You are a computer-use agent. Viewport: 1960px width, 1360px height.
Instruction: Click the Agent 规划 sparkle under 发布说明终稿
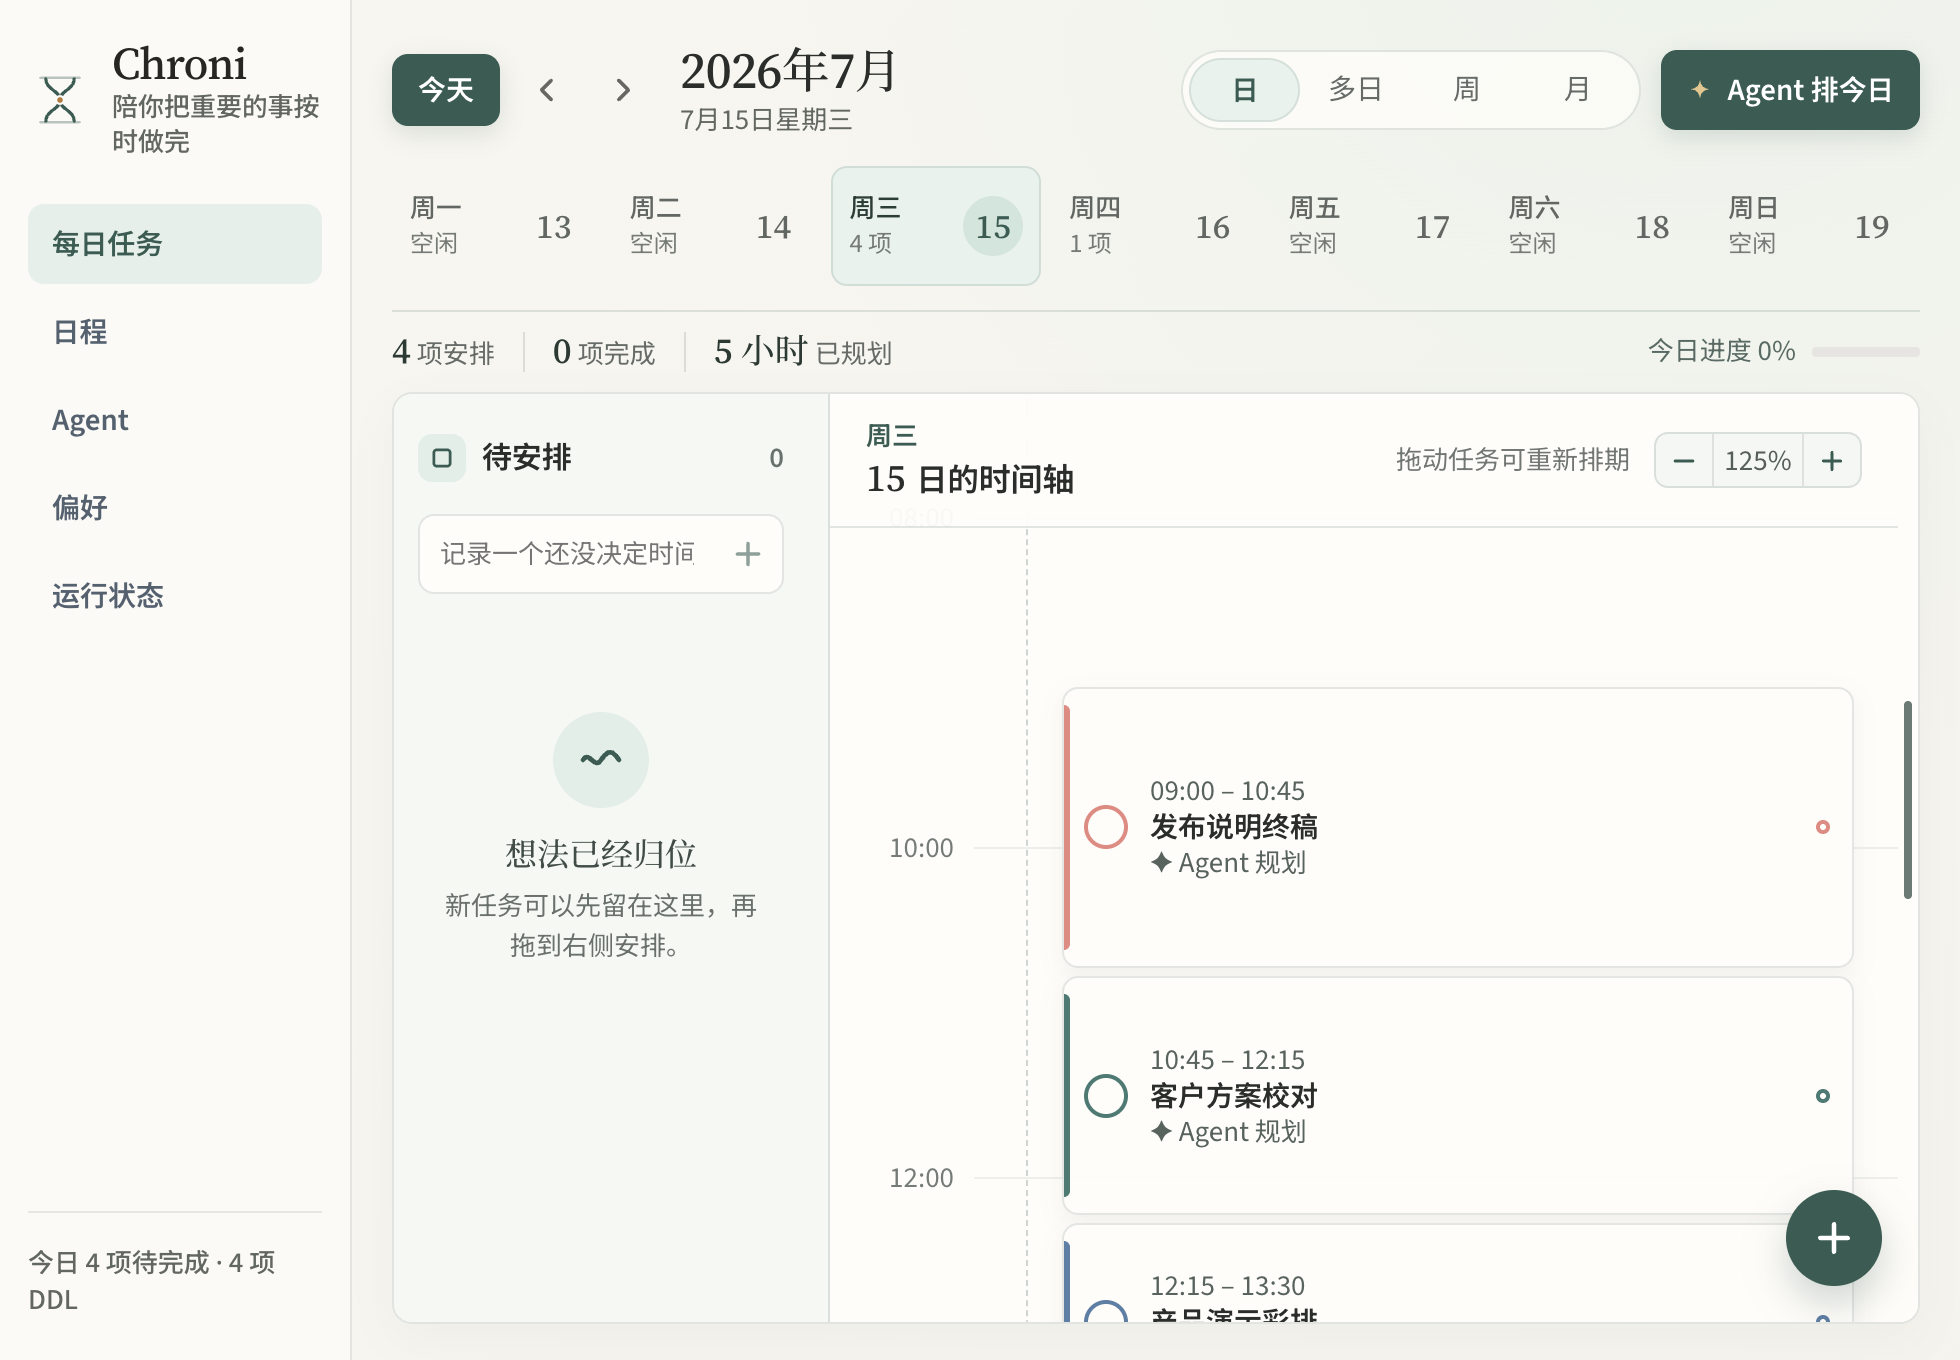(x=1161, y=862)
